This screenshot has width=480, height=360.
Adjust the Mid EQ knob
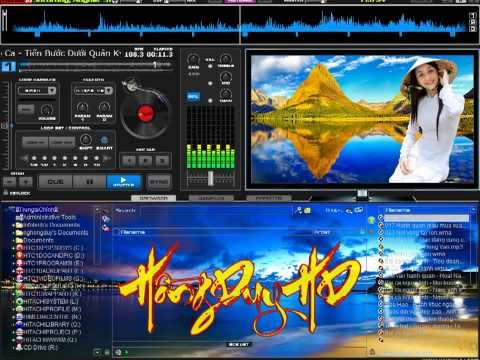tap(226, 76)
